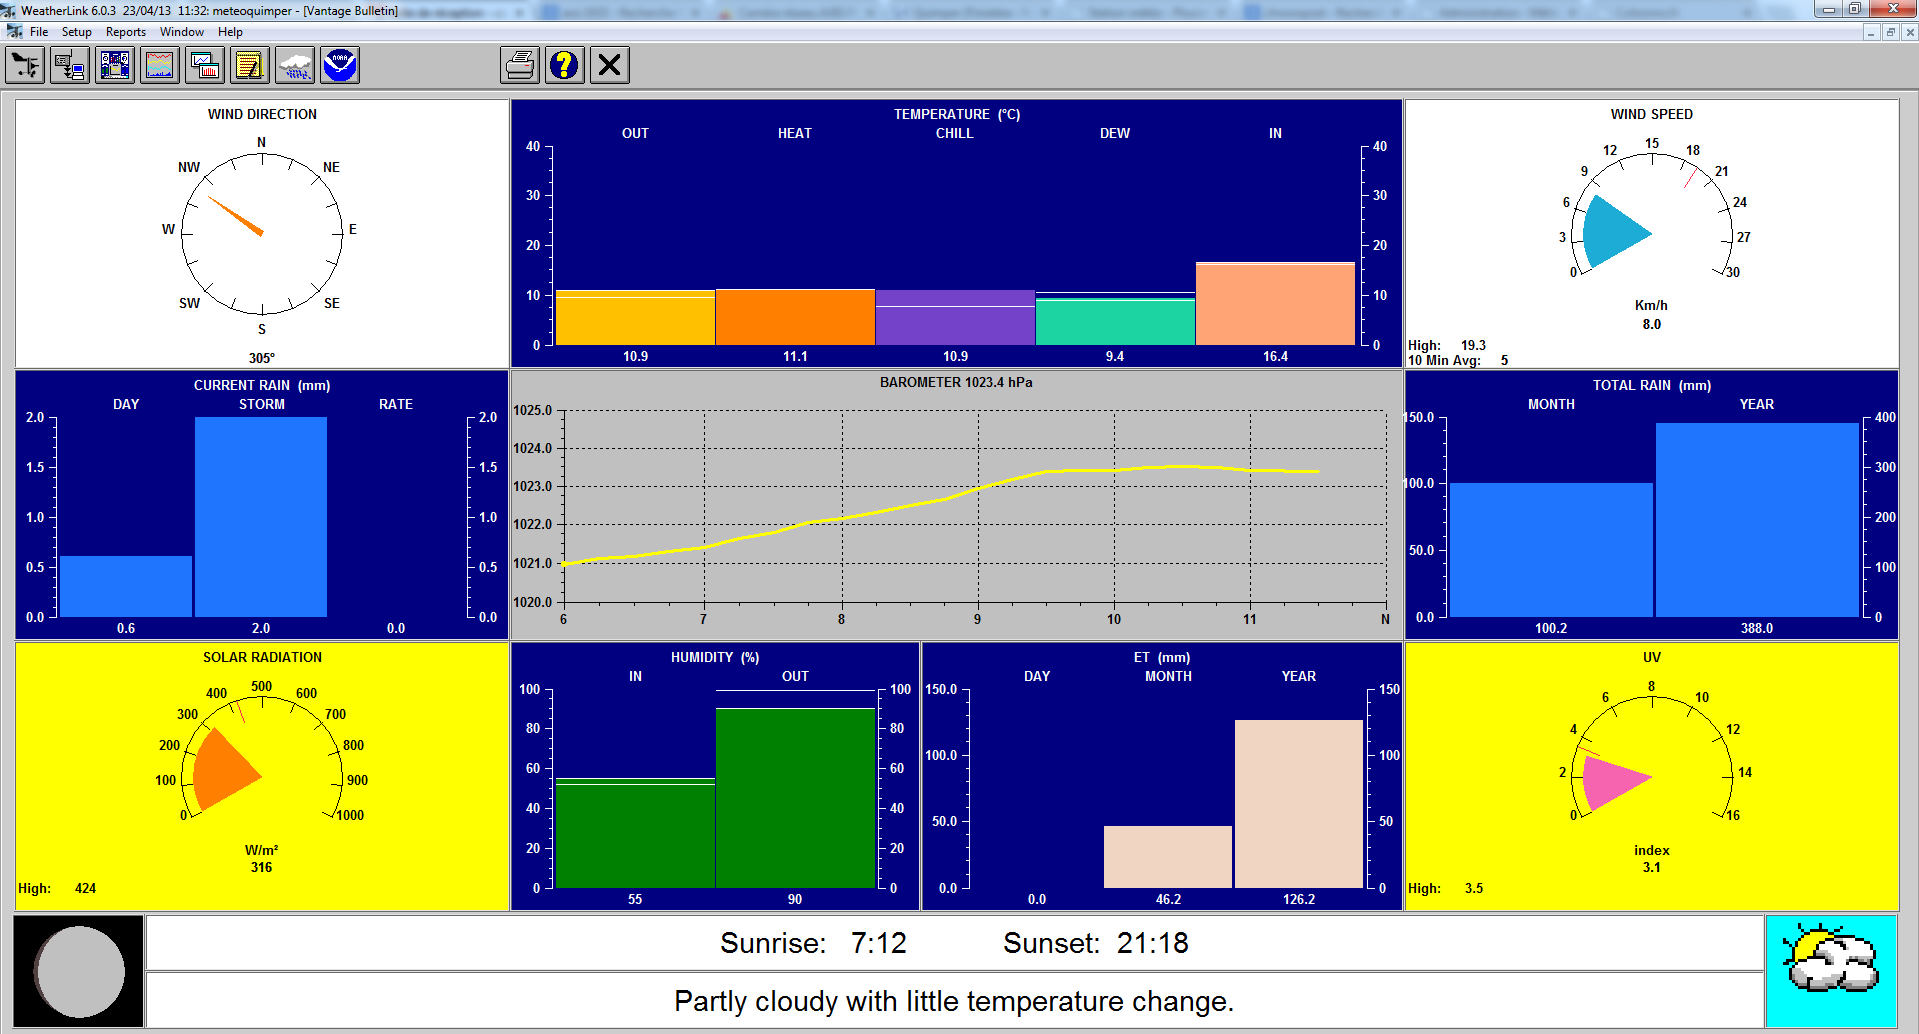
Task: Open the File menu
Action: [x=39, y=32]
